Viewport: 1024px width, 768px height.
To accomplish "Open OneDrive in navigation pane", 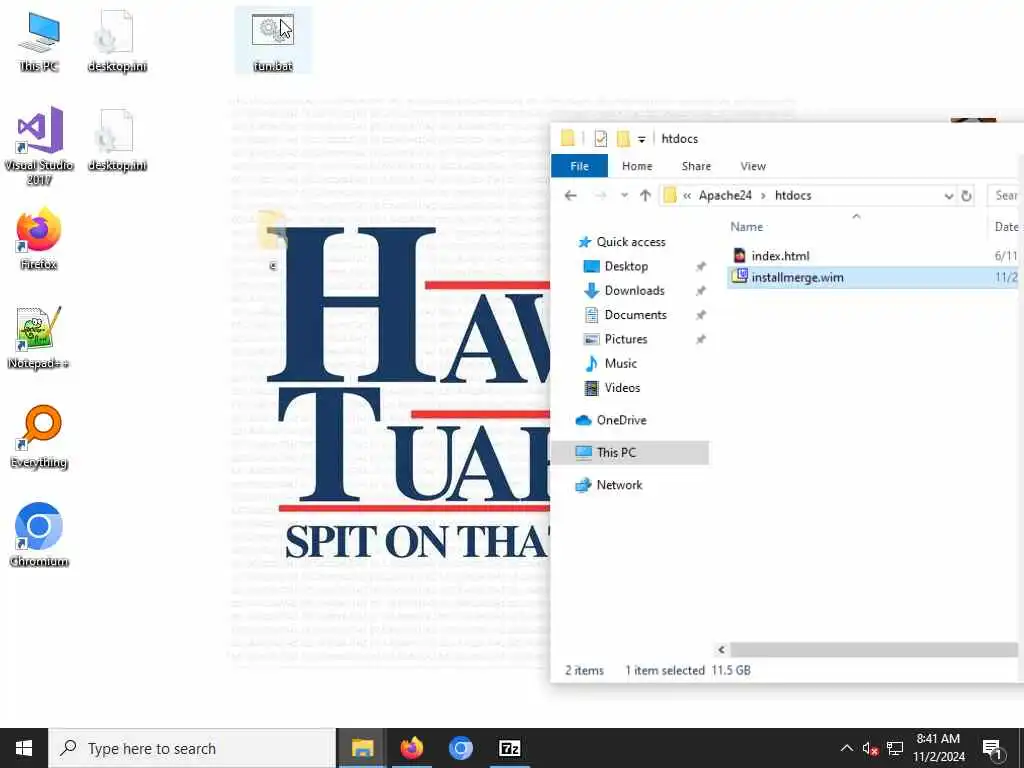I will (x=611, y=420).
